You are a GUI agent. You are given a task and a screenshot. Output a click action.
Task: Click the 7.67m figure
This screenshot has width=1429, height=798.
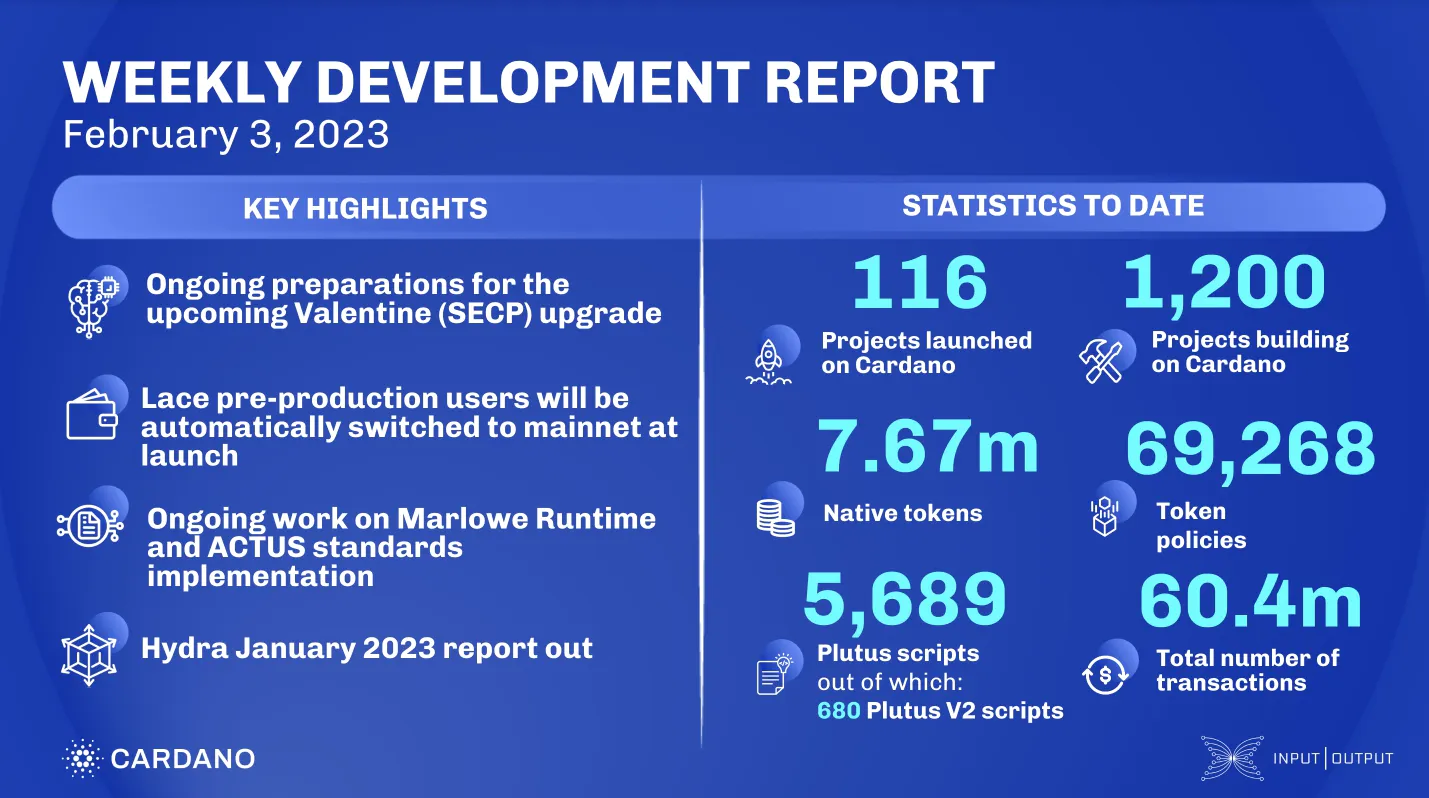929,448
